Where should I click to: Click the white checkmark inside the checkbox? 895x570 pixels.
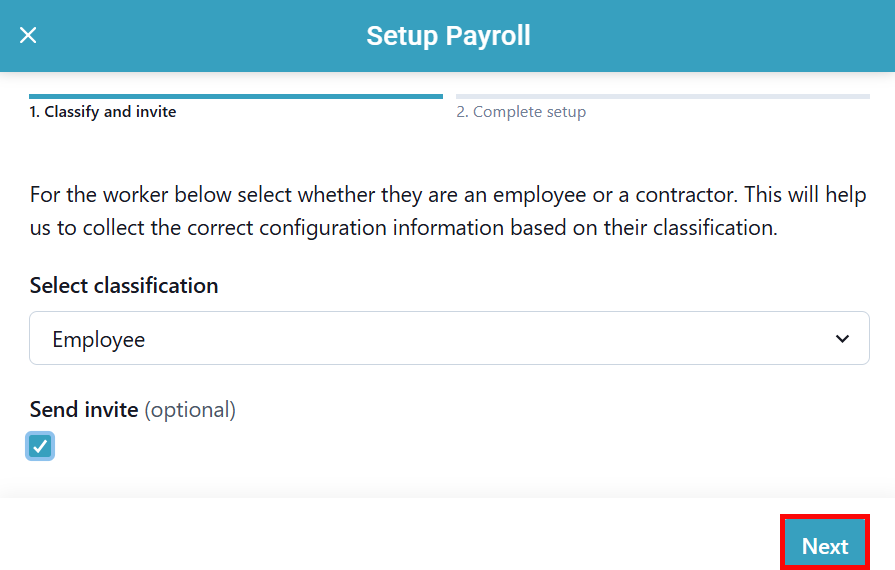click(x=40, y=446)
